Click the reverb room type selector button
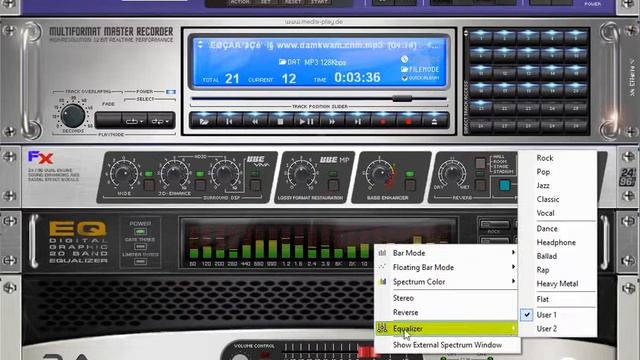Screen dimensions: 640x360 [480, 164]
